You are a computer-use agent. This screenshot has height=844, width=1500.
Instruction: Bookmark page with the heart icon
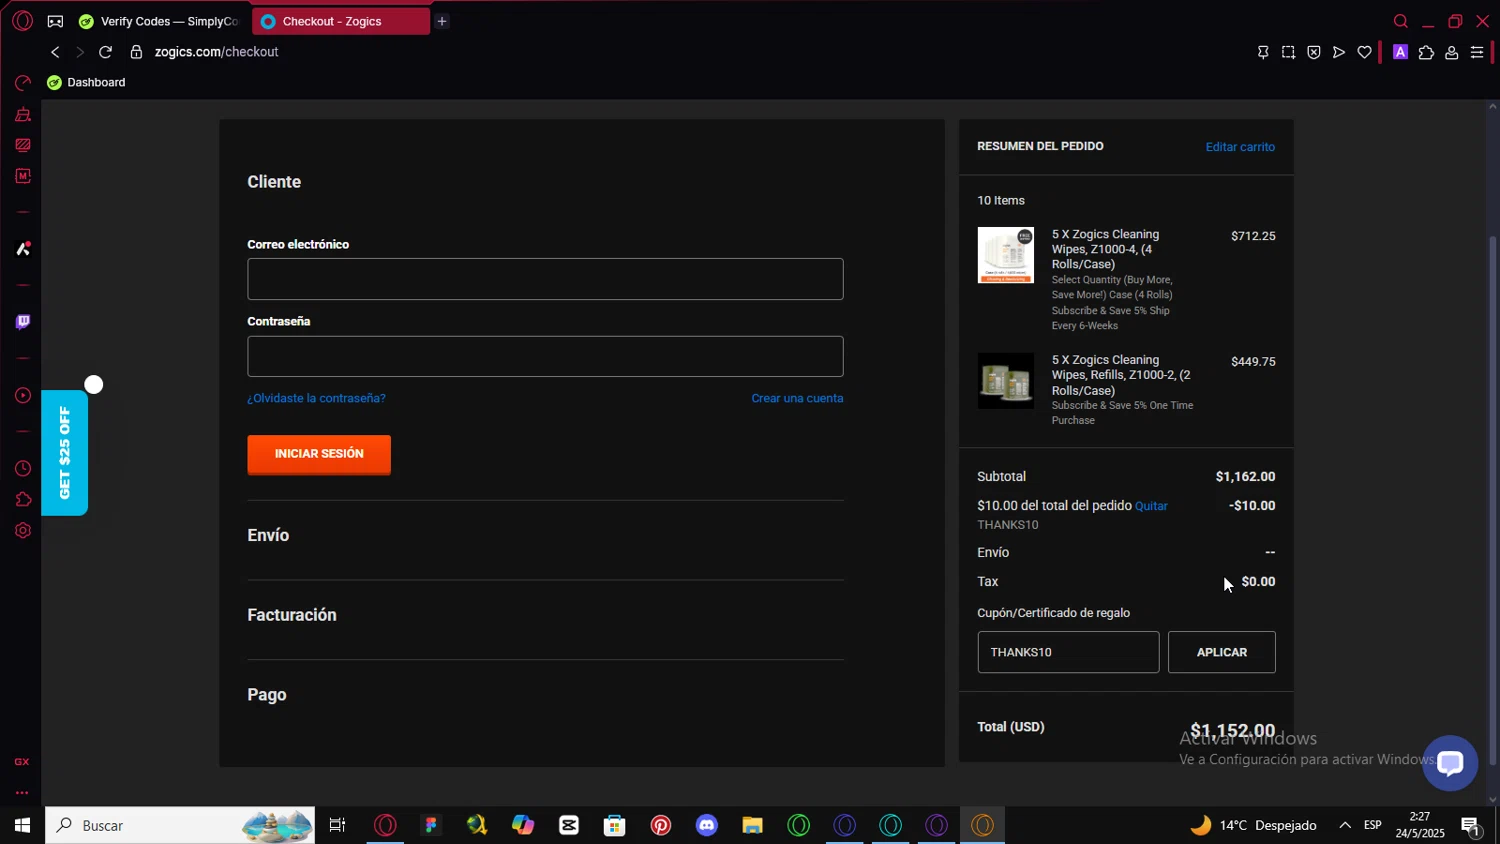1364,52
